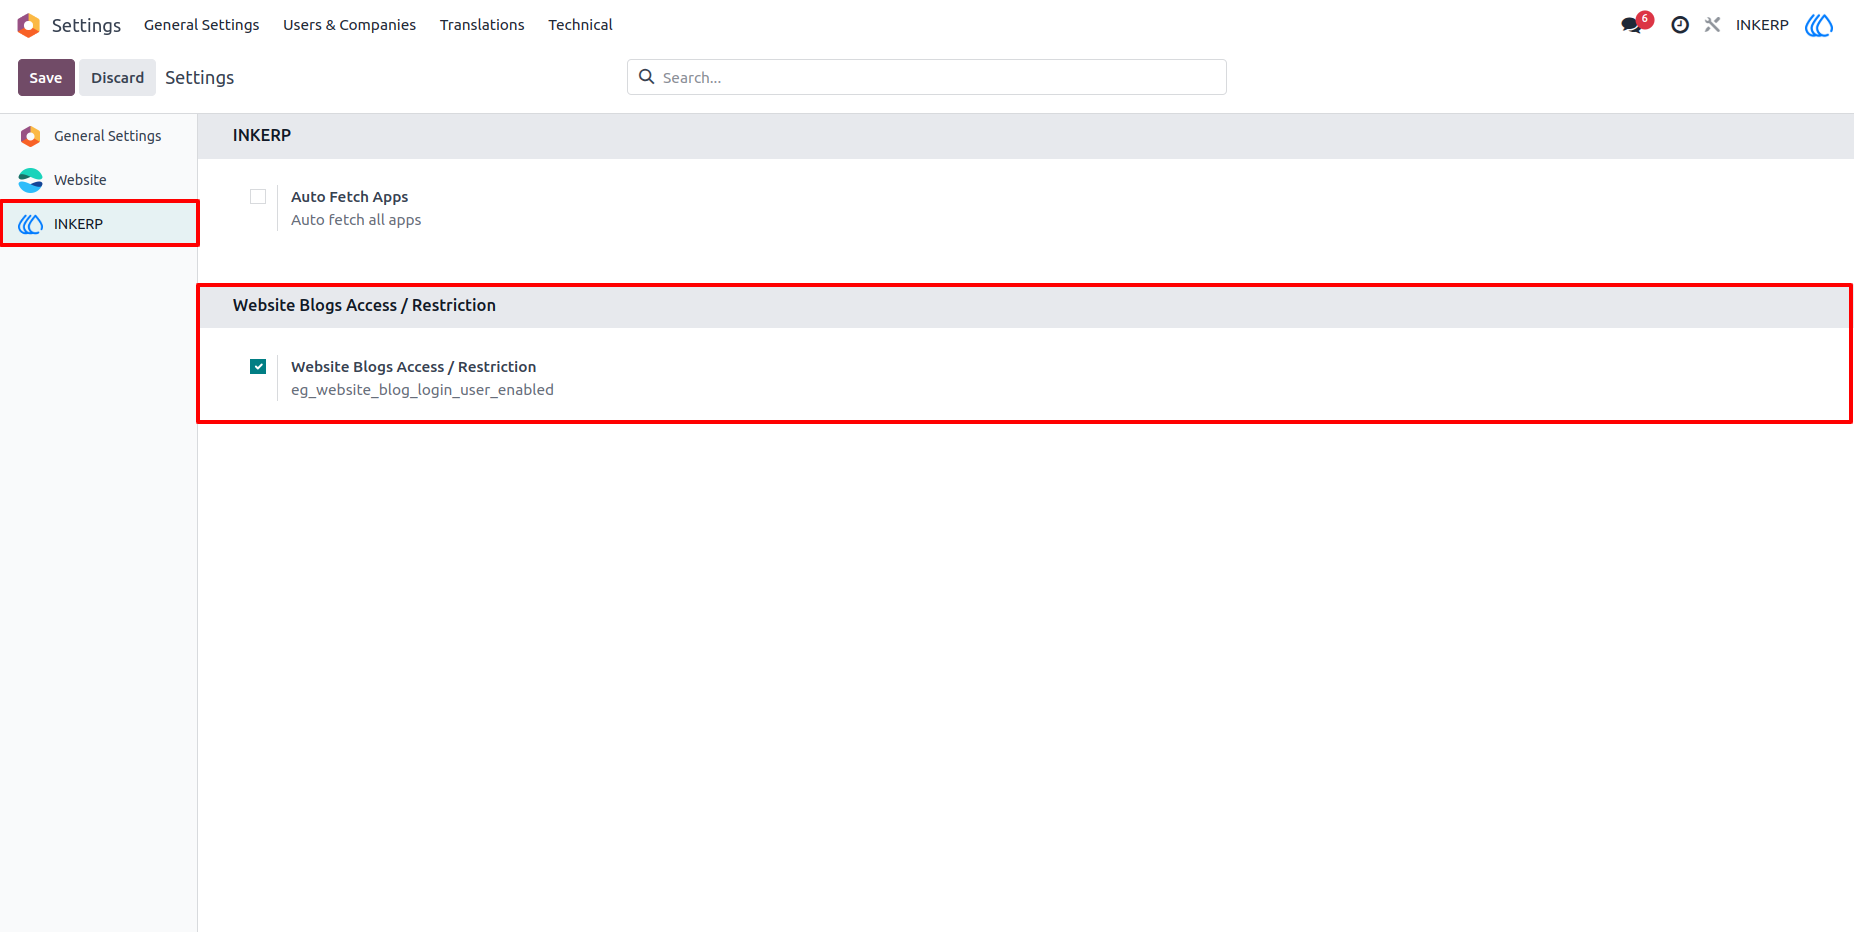
Task: Click the Settings breadcrumb title
Action: (x=199, y=78)
